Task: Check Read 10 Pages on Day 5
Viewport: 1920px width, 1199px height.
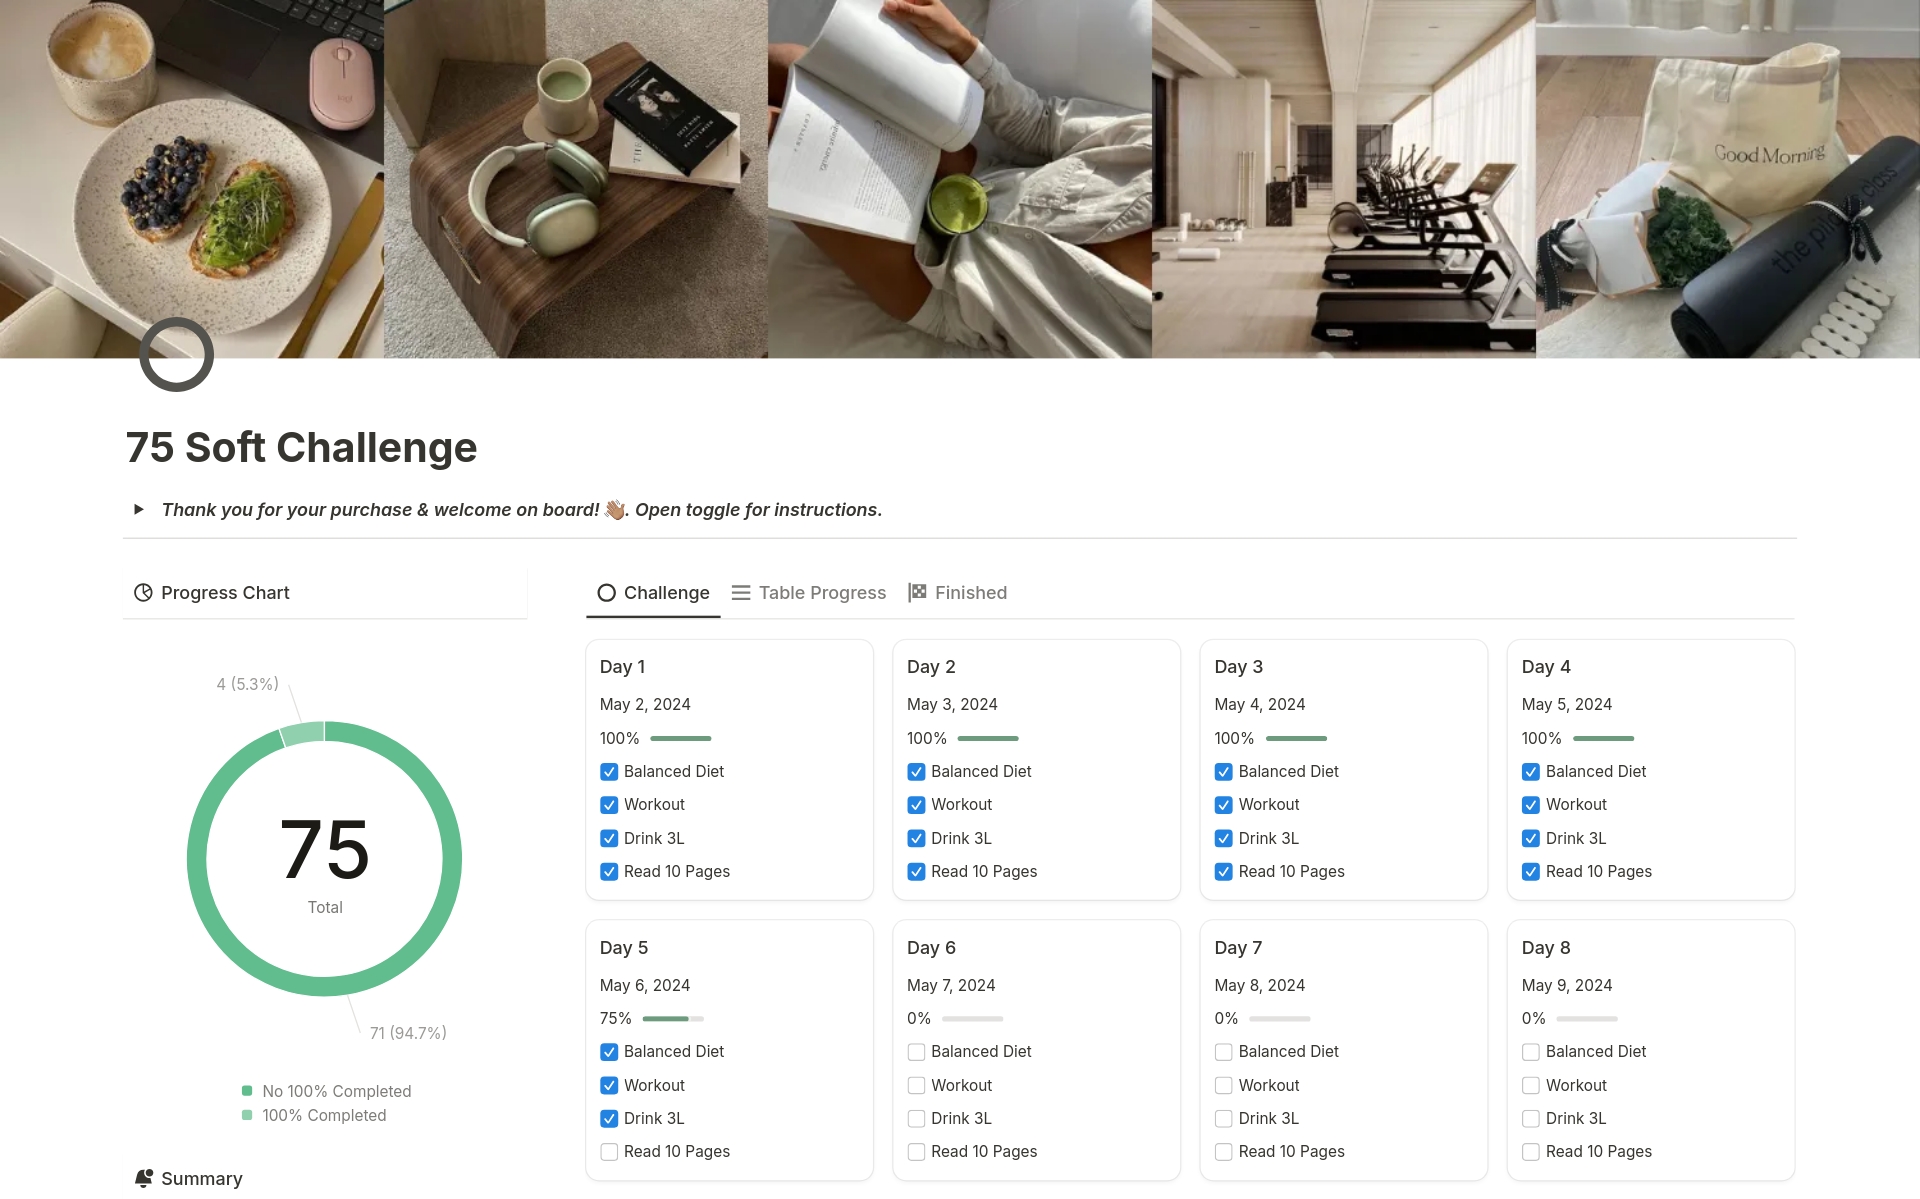Action: tap(609, 1152)
